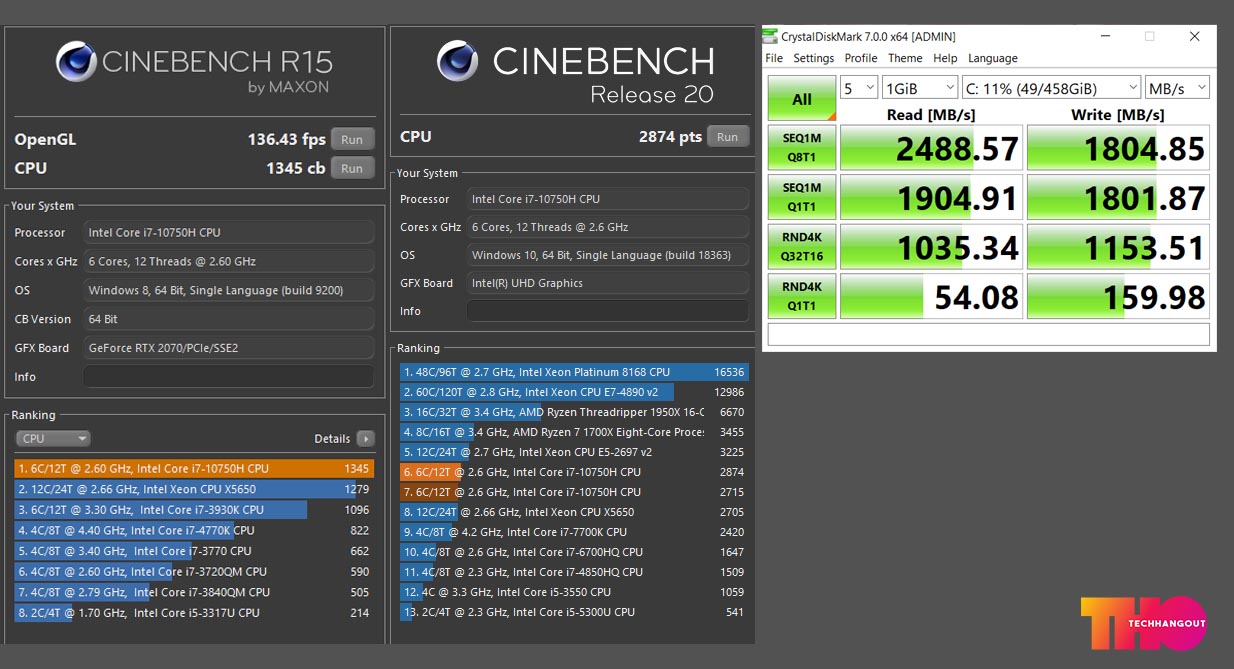Open the Help menu in CrystalDiskMark

tap(945, 58)
